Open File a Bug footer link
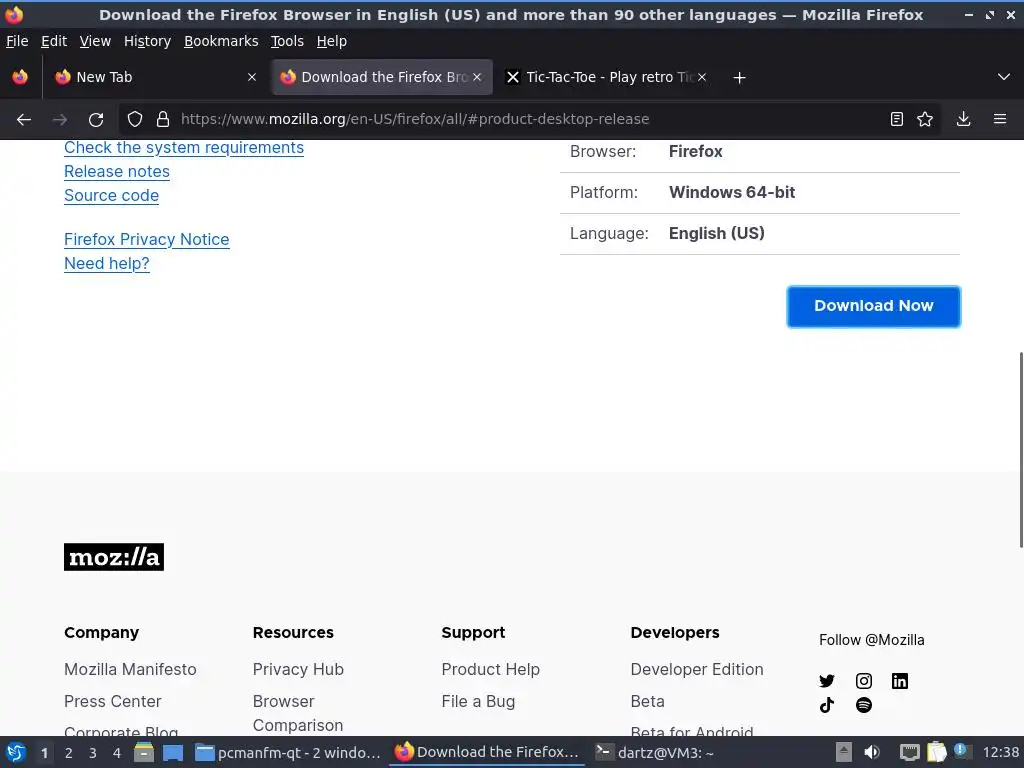Image resolution: width=1024 pixels, height=768 pixels. coord(478,701)
